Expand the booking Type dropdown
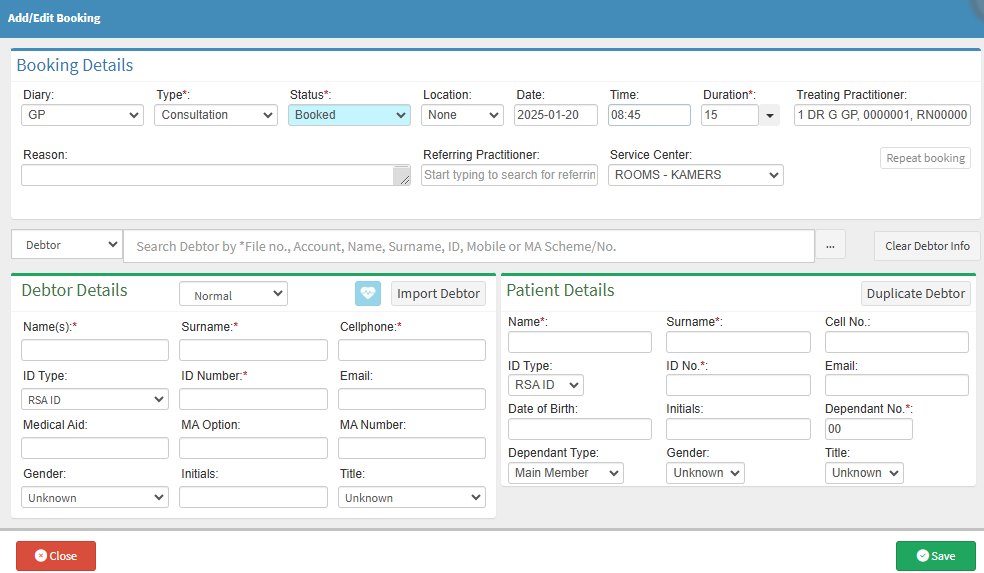 click(x=215, y=115)
